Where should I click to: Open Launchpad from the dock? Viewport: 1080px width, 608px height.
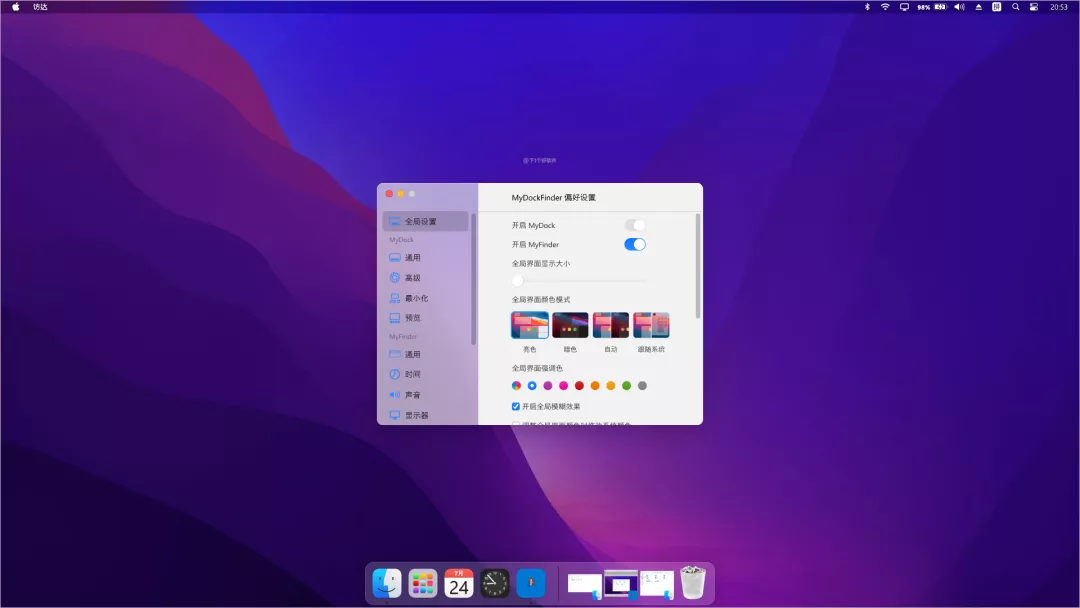coord(421,582)
